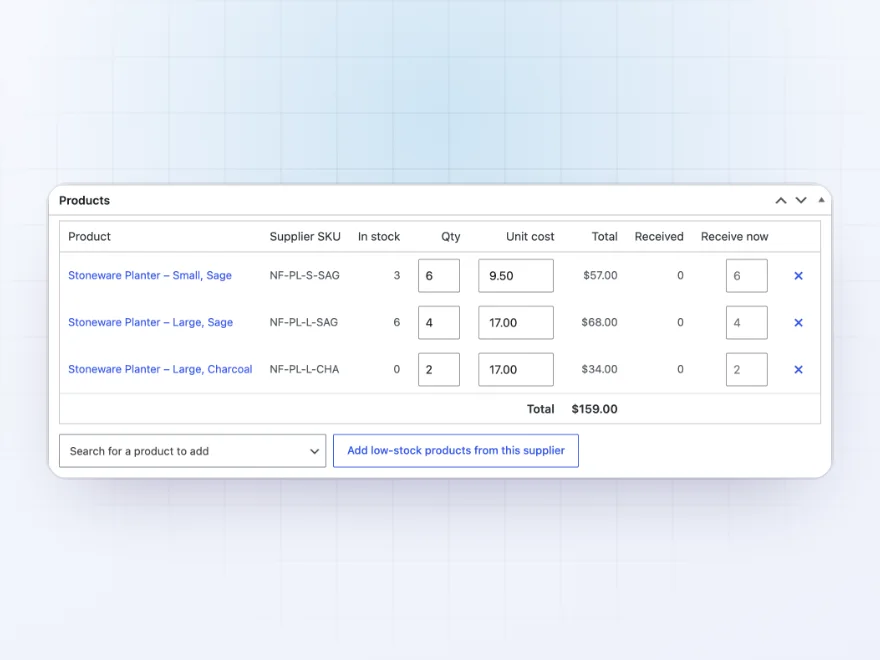Viewport: 880px width, 660px height.
Task: Remove the Stoneware Planter Large, Sage row
Action: tap(798, 323)
